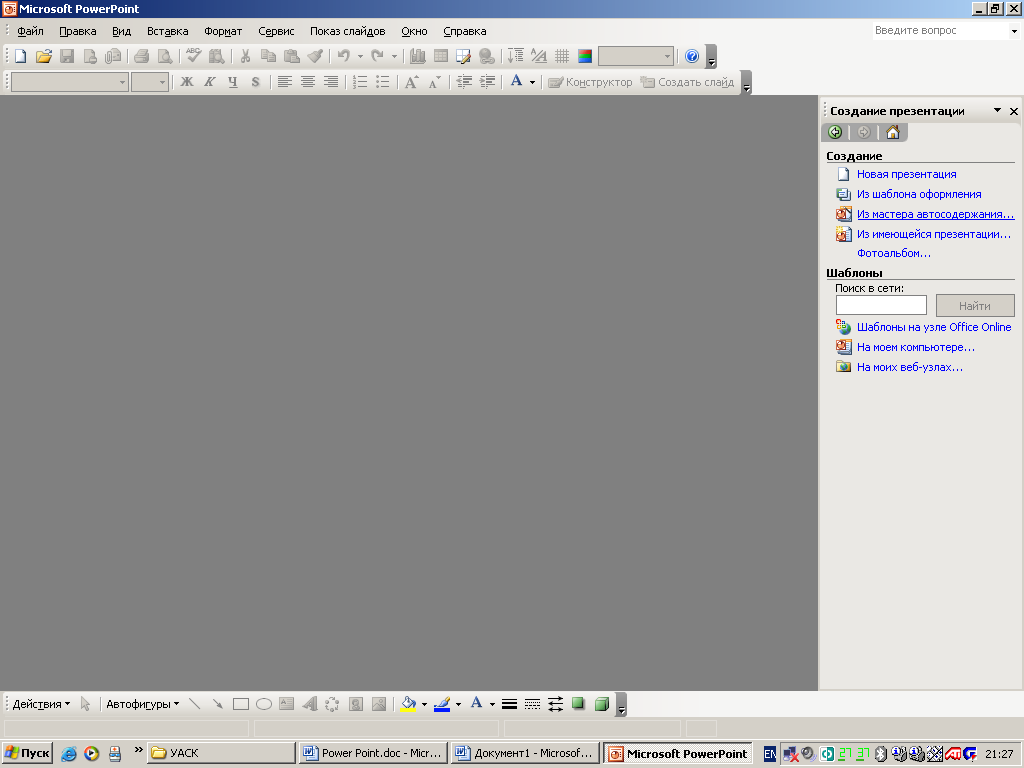Image resolution: width=1024 pixels, height=768 pixels.
Task: Open Шаблоны на узле Office Online link
Action: click(x=934, y=327)
